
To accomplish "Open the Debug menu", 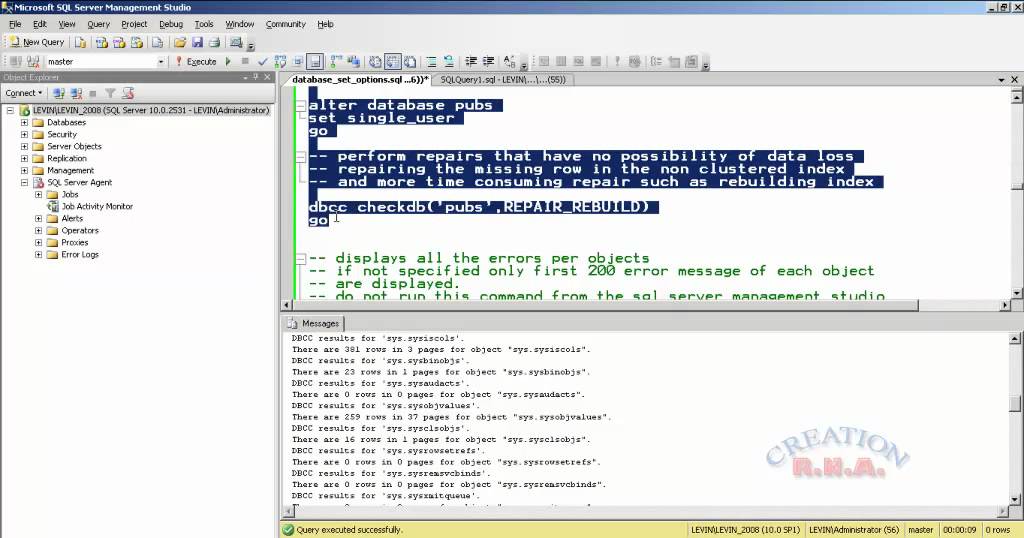I will (x=171, y=24).
